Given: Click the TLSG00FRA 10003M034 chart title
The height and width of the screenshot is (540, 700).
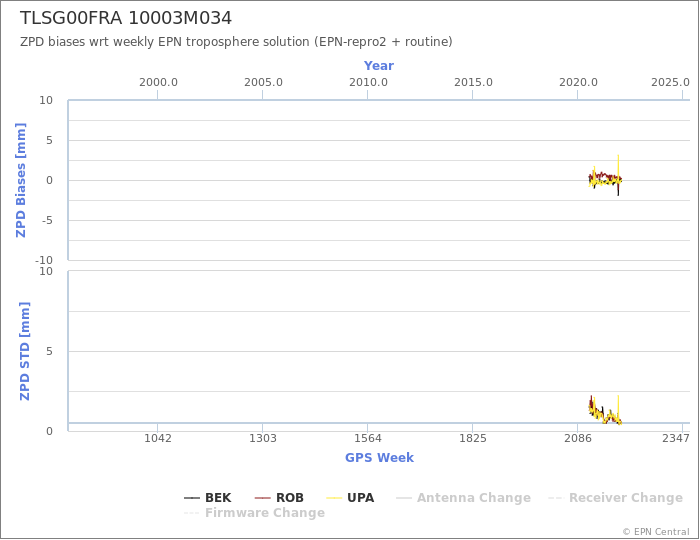Looking at the screenshot, I should click(126, 18).
